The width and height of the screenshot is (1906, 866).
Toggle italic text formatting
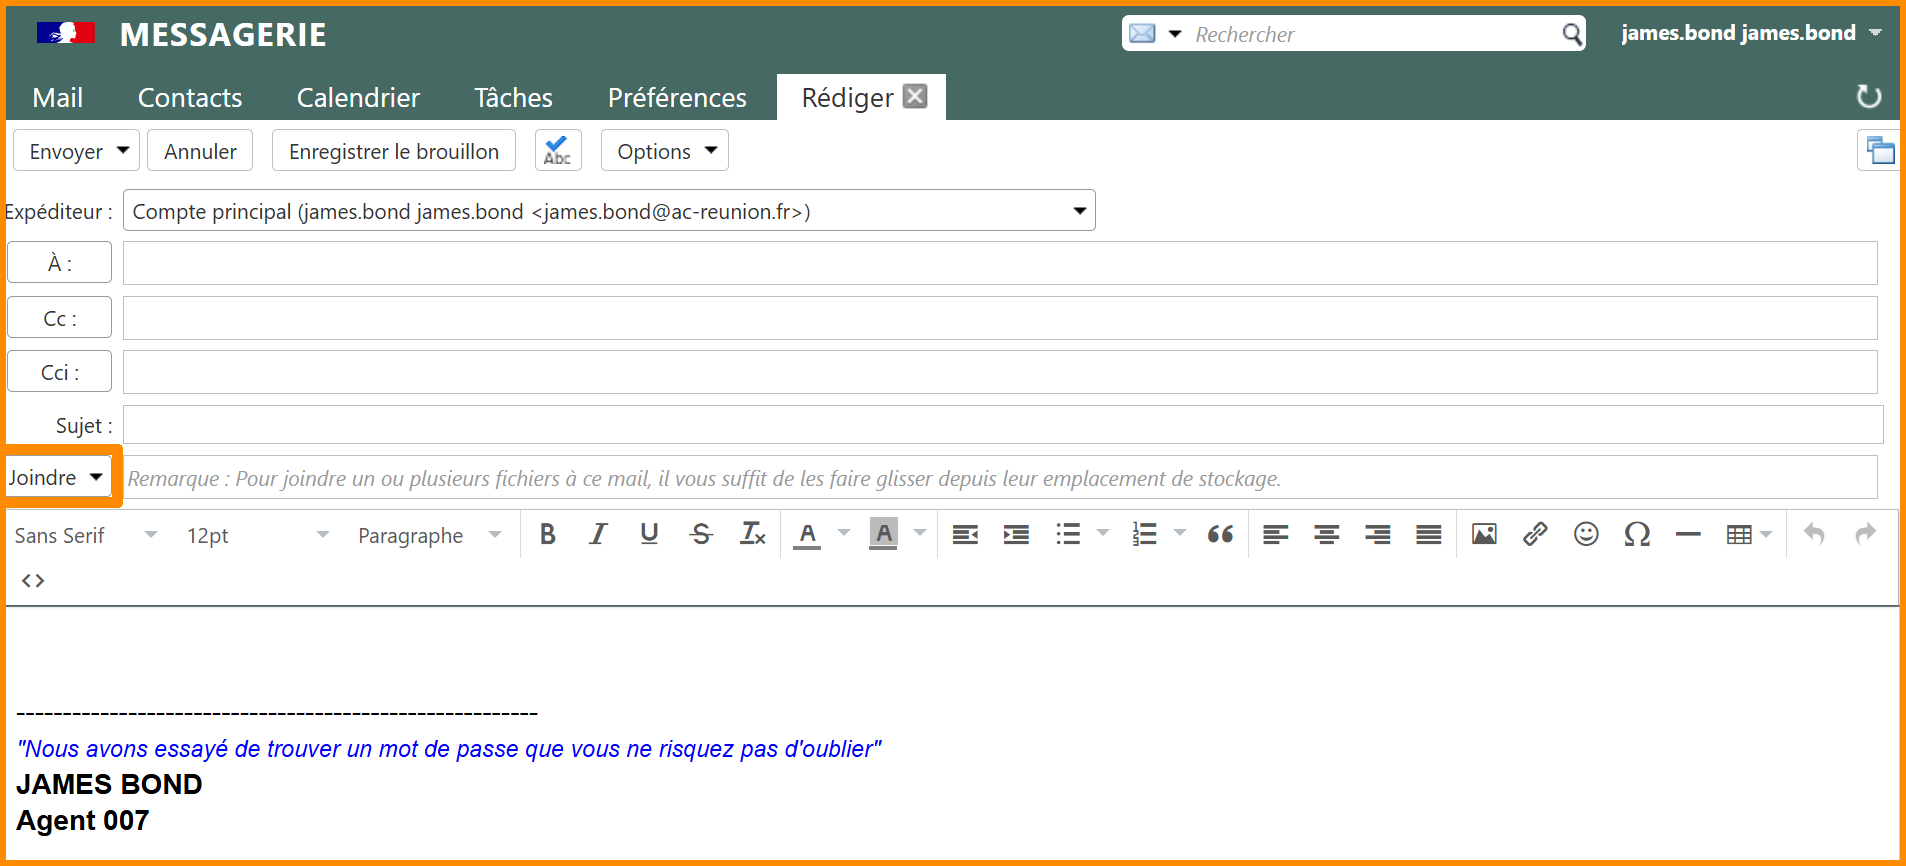tap(598, 535)
